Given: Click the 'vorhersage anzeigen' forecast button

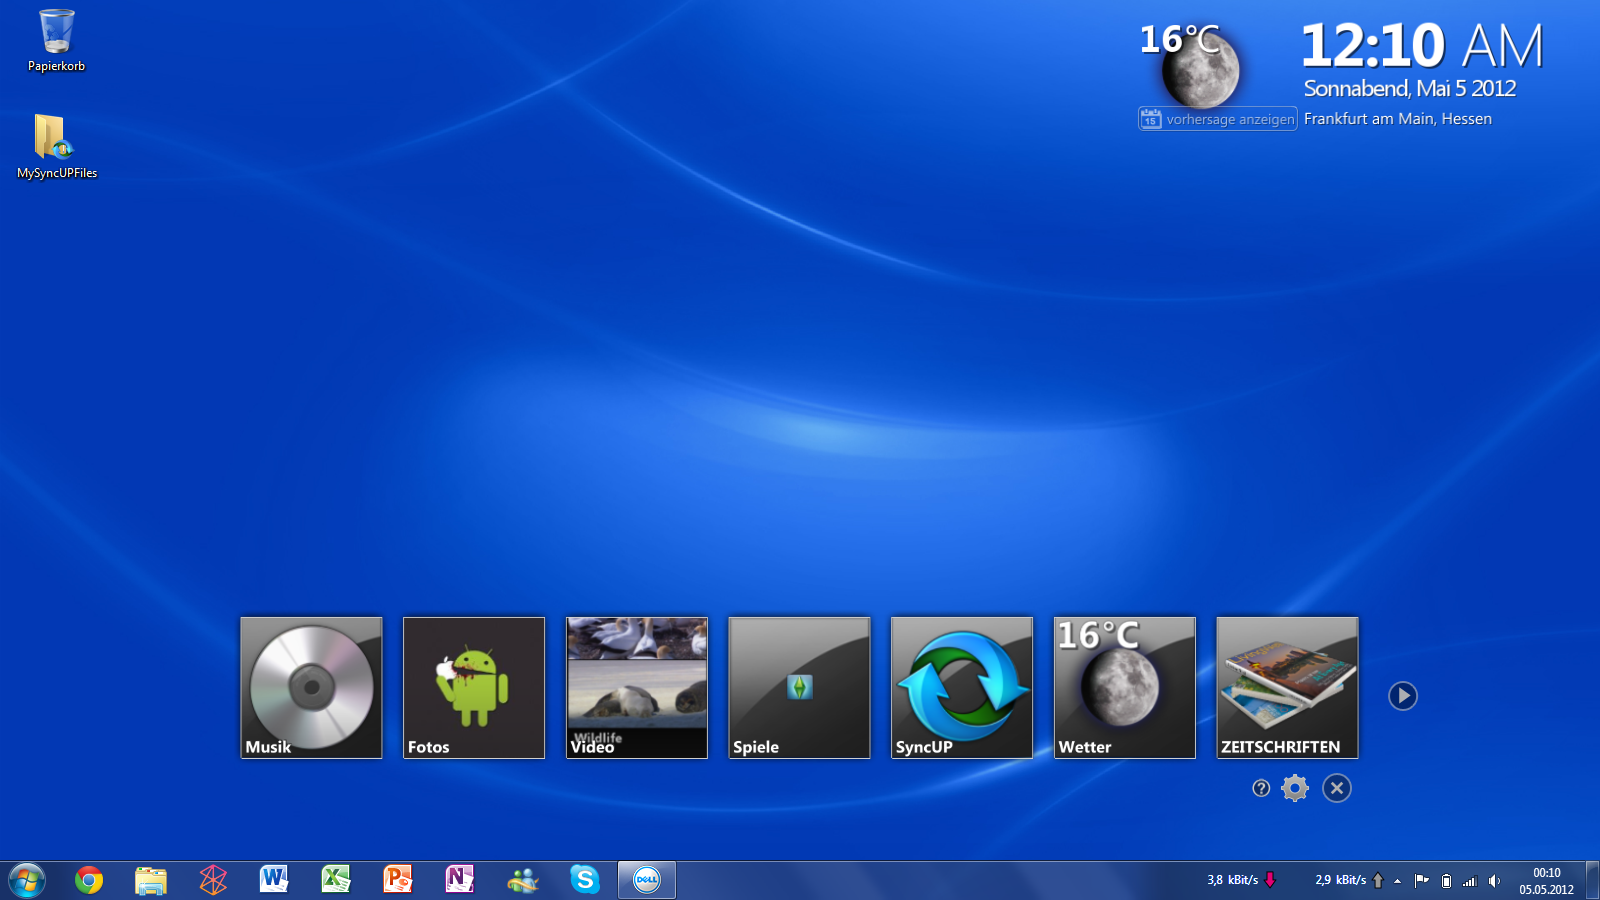Looking at the screenshot, I should click(1218, 119).
